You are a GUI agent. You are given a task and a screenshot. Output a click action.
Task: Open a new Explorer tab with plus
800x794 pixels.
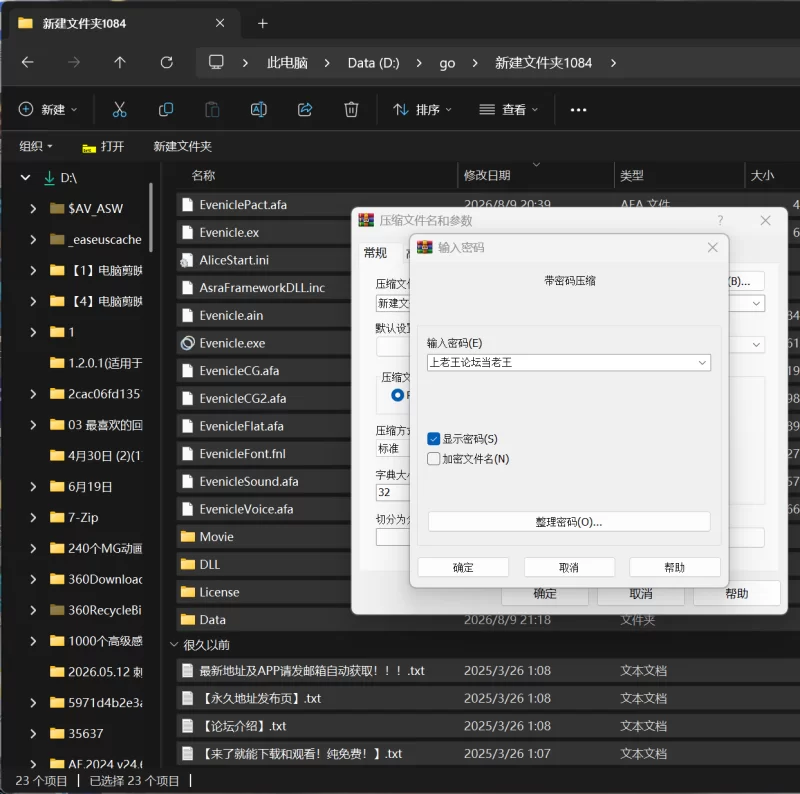263,23
